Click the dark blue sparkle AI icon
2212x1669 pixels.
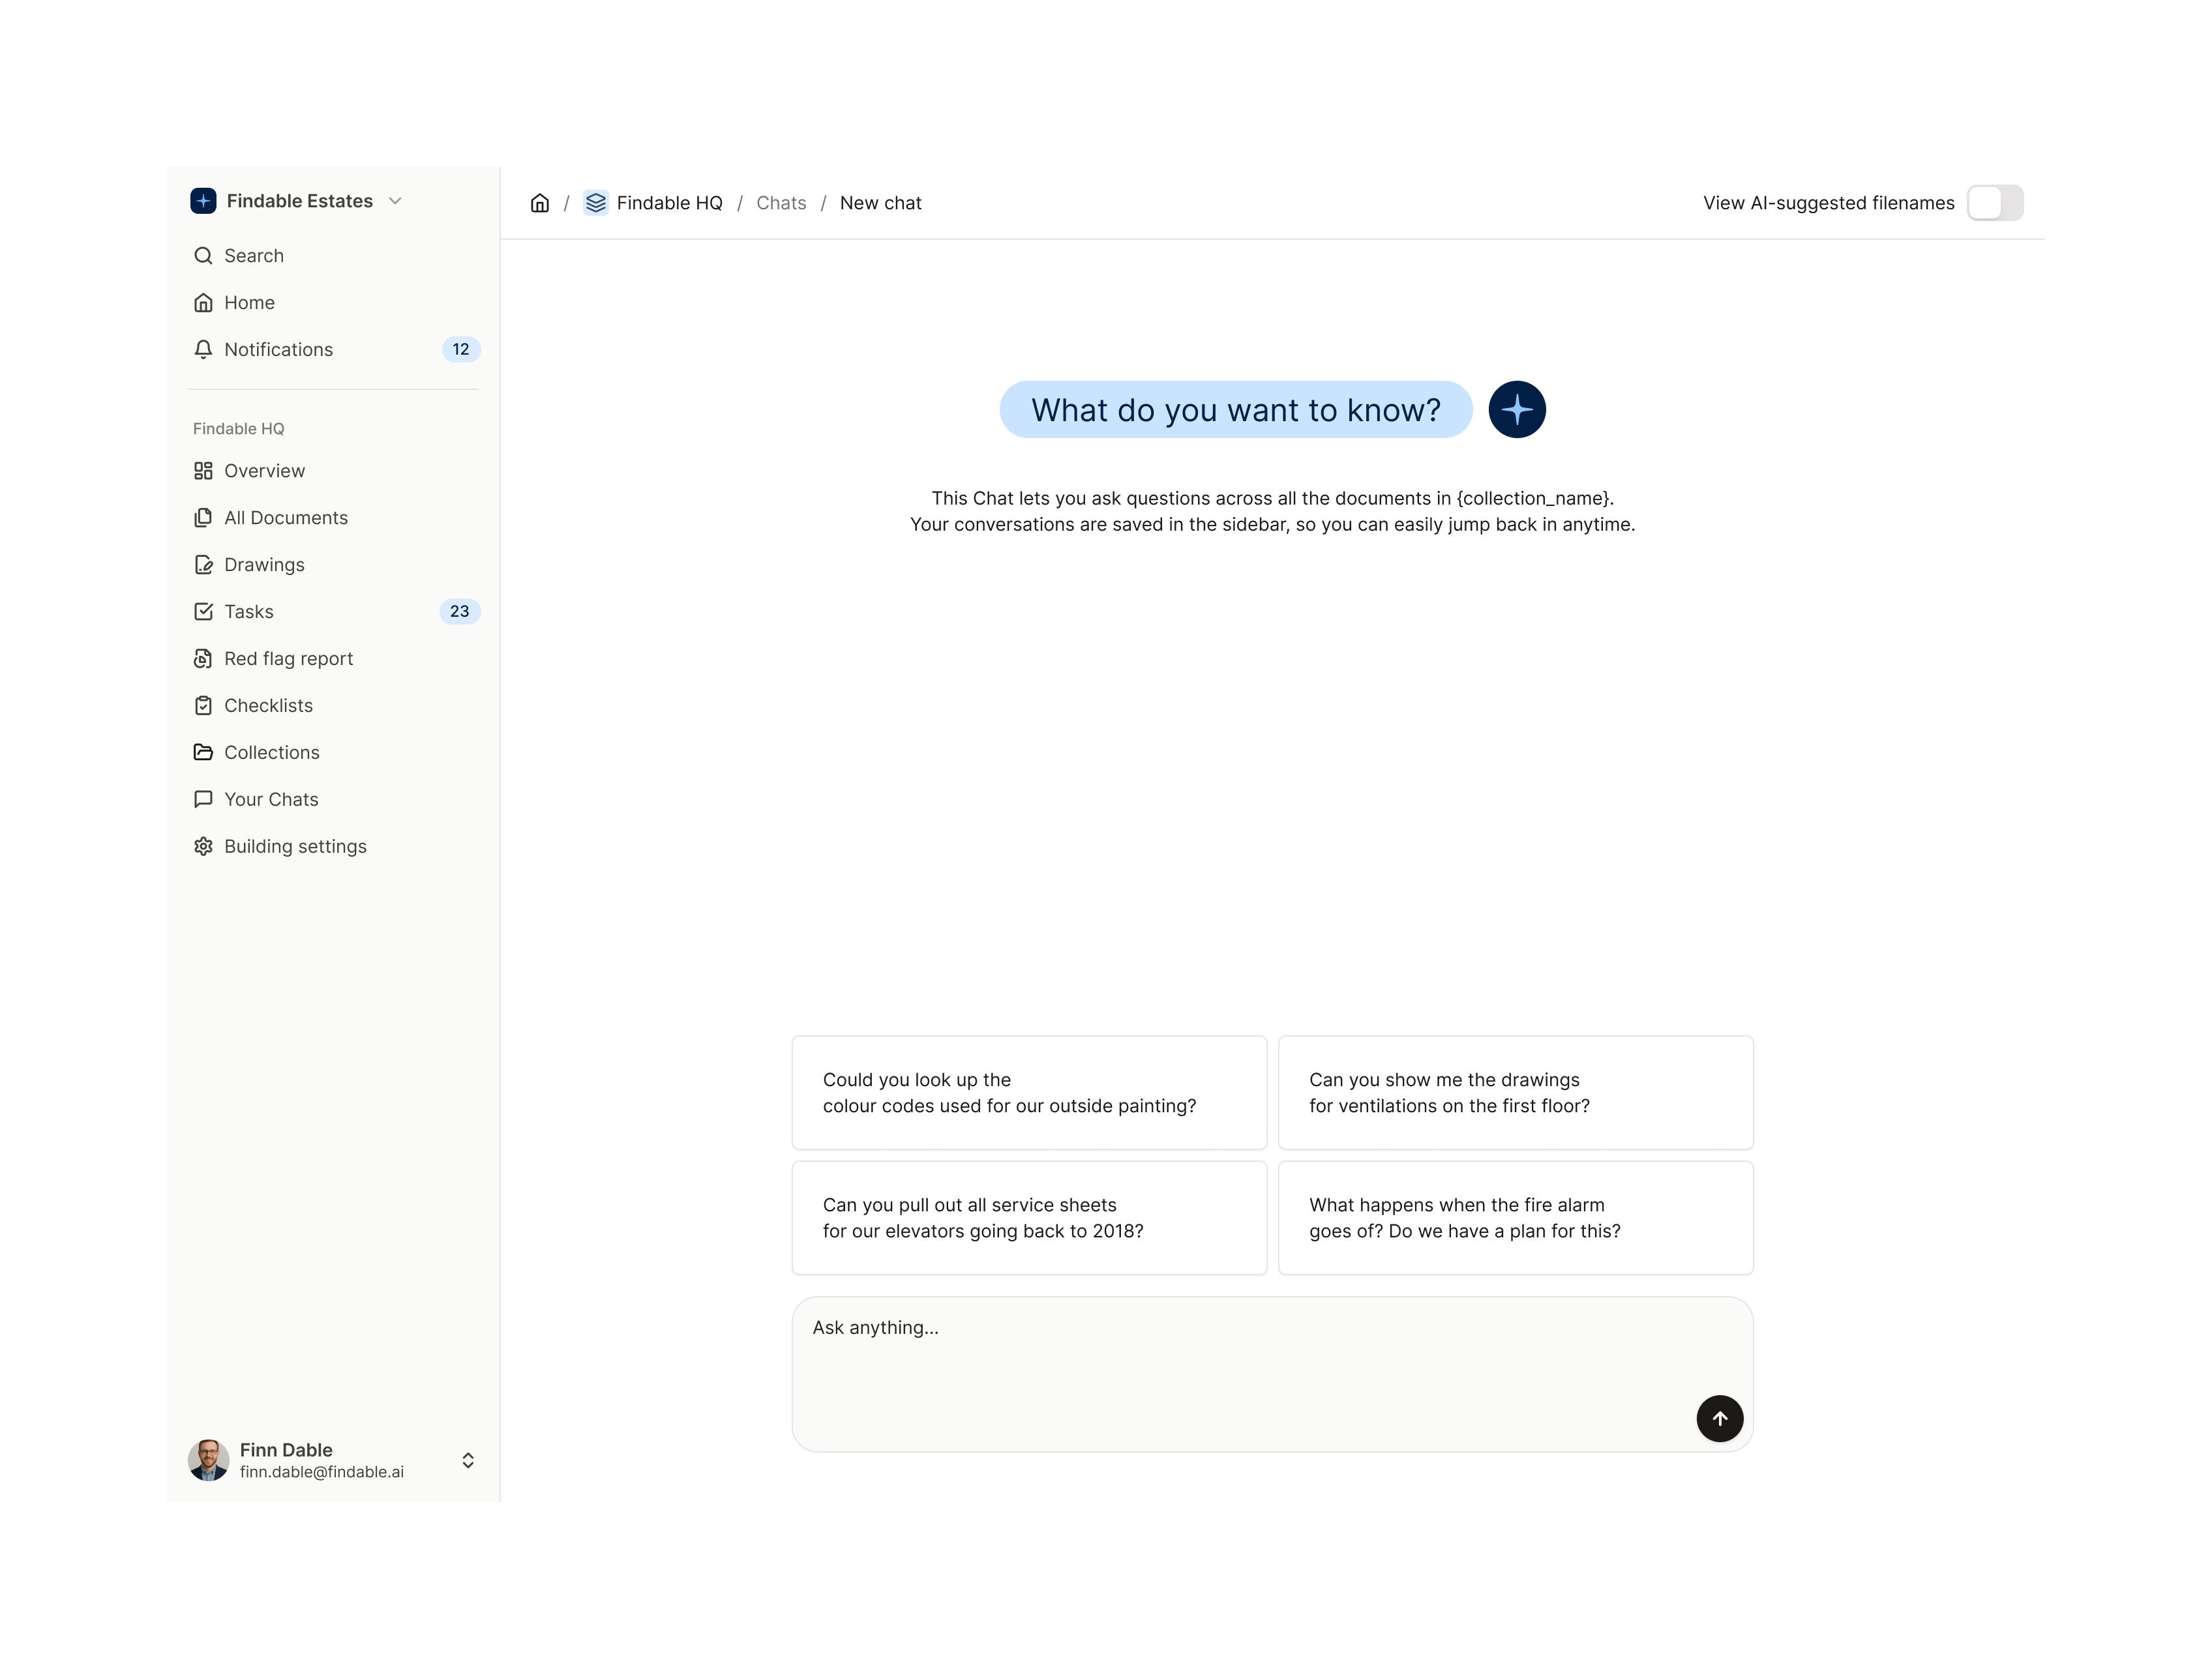tap(1517, 409)
